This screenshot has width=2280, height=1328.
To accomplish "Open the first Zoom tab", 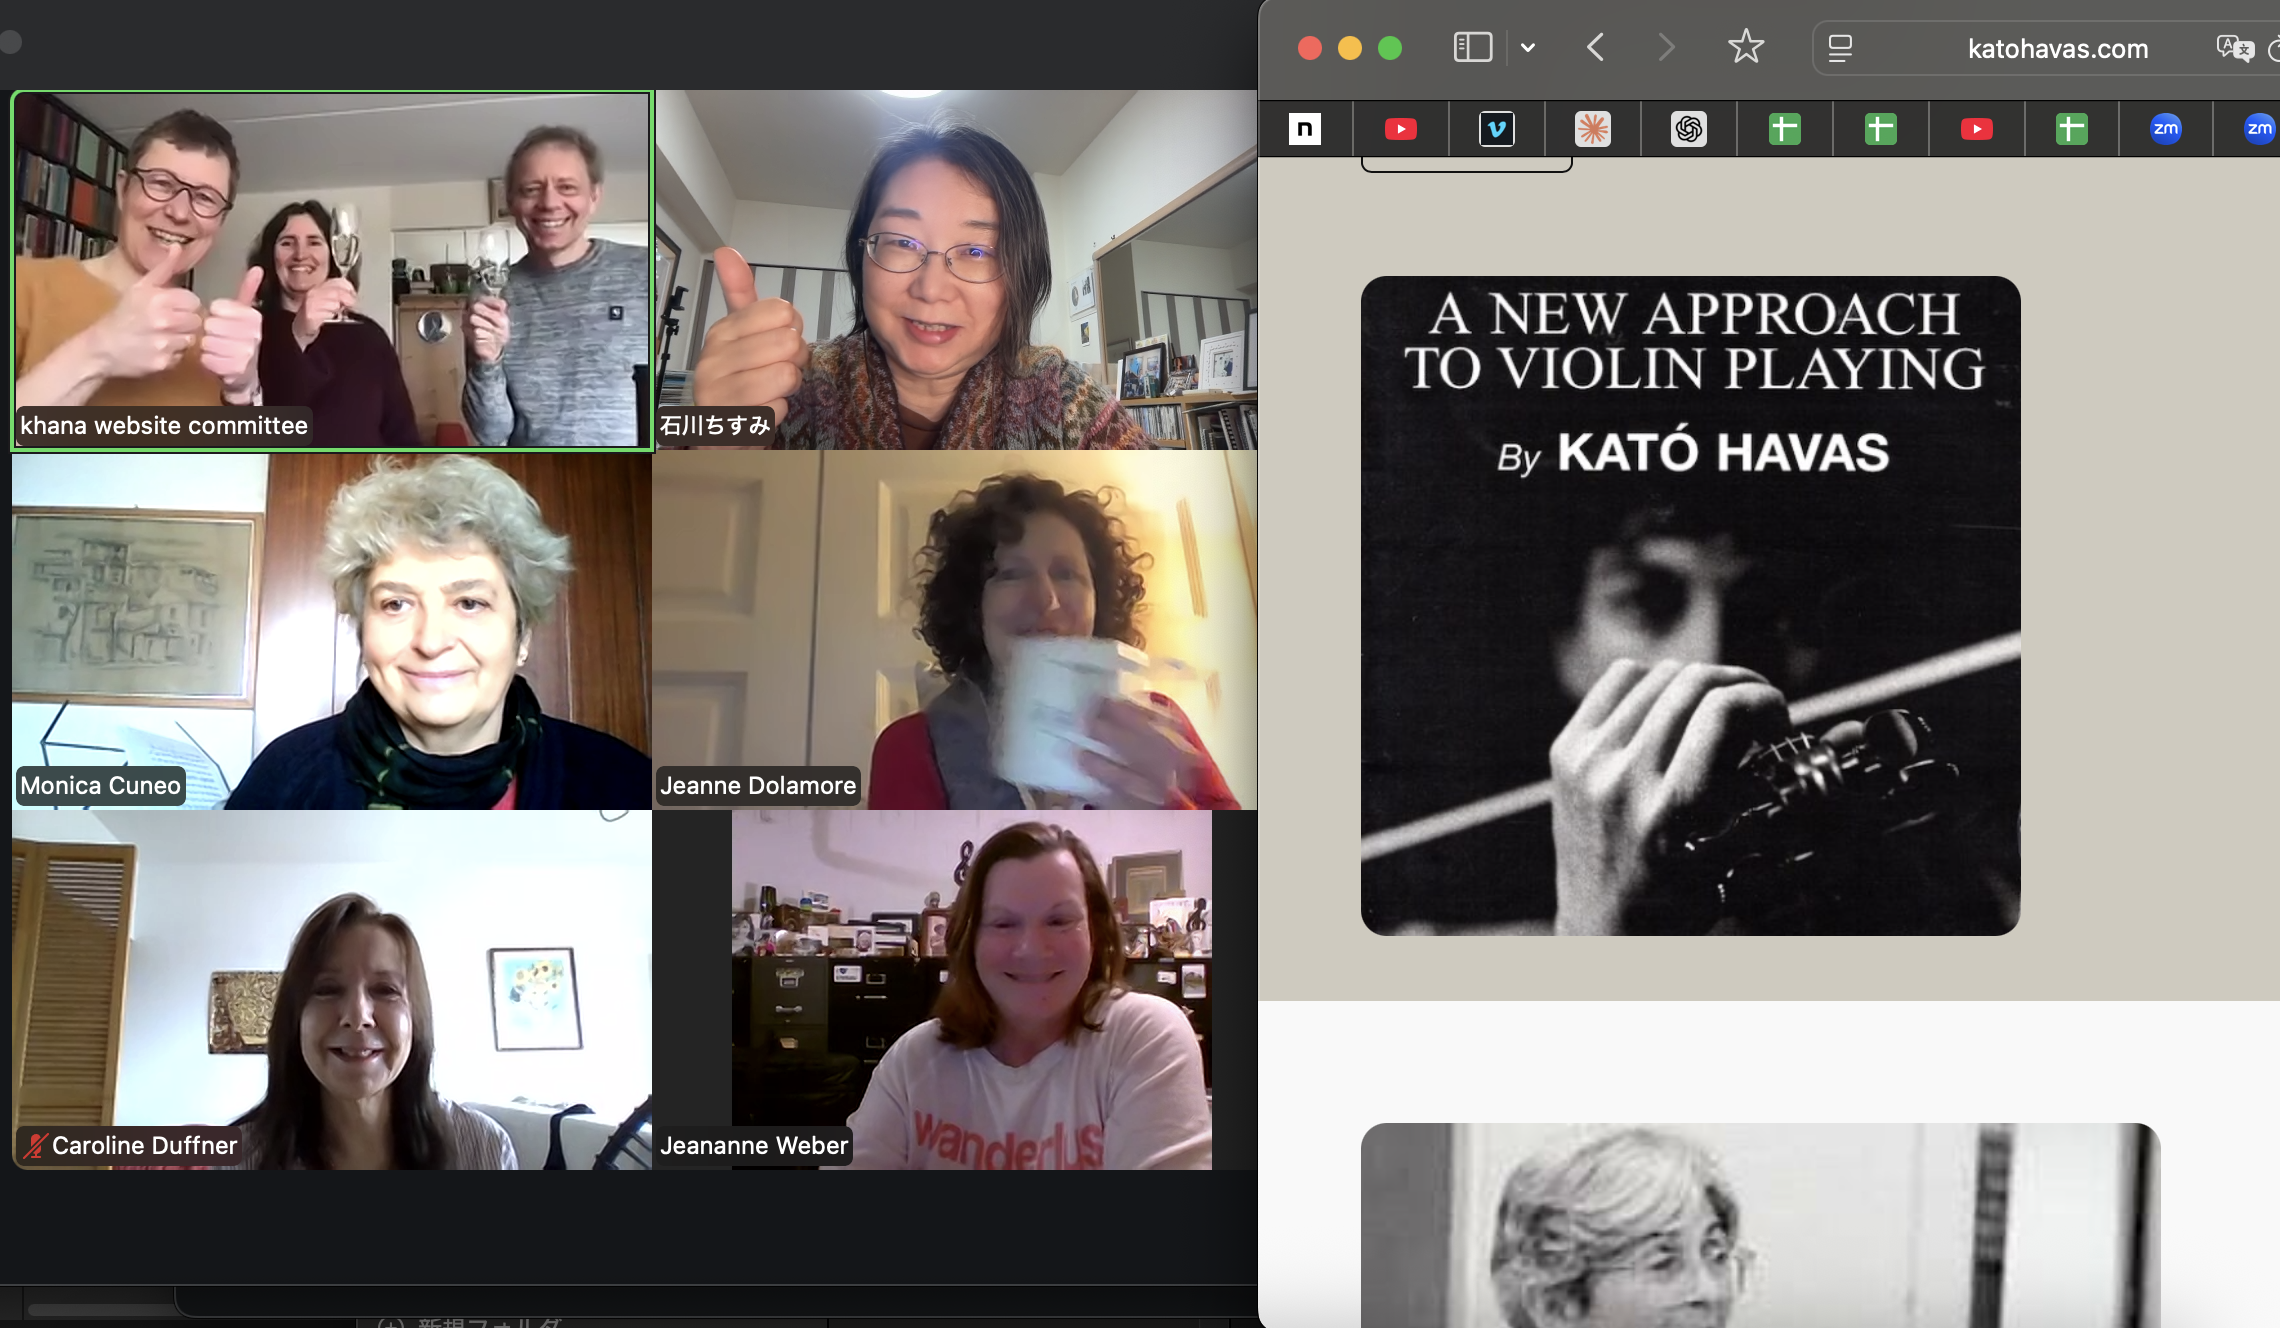I will pos(2166,129).
